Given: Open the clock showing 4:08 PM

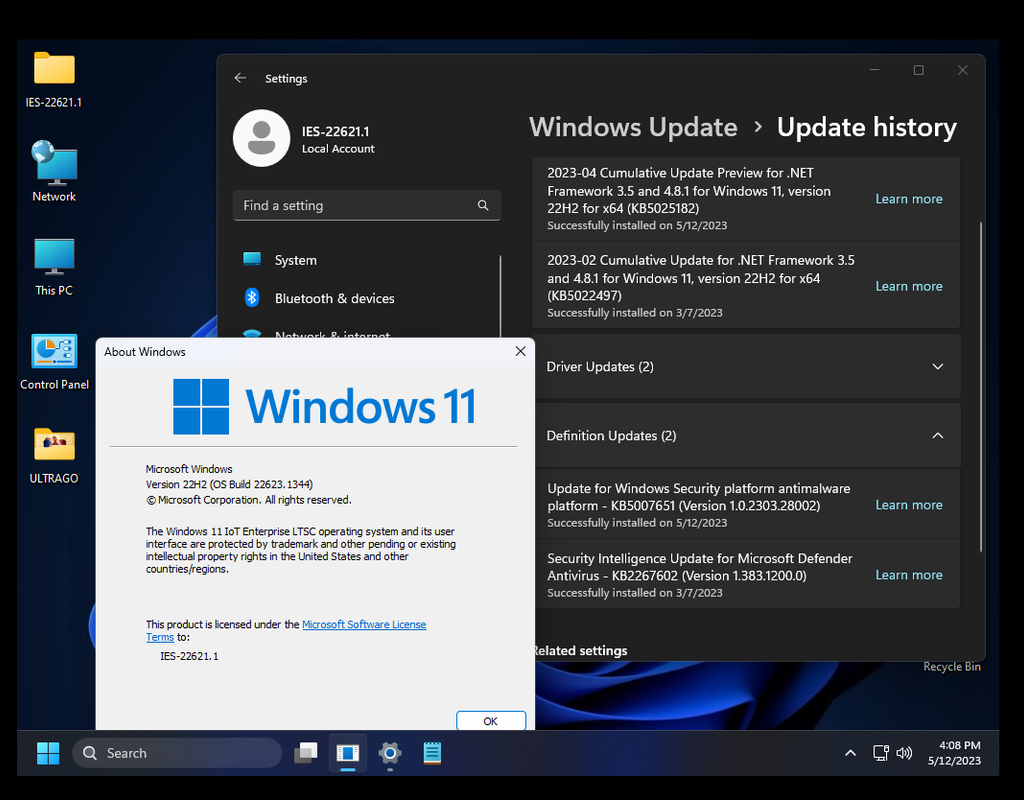Looking at the screenshot, I should pos(954,753).
